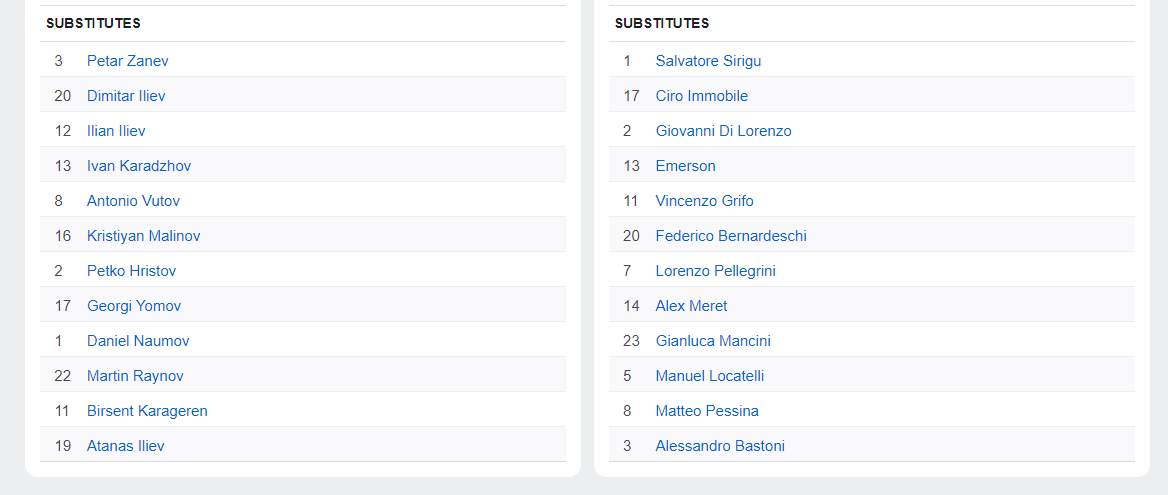View Kristiyan Malinov's player page
This screenshot has width=1168, height=495.
point(143,236)
